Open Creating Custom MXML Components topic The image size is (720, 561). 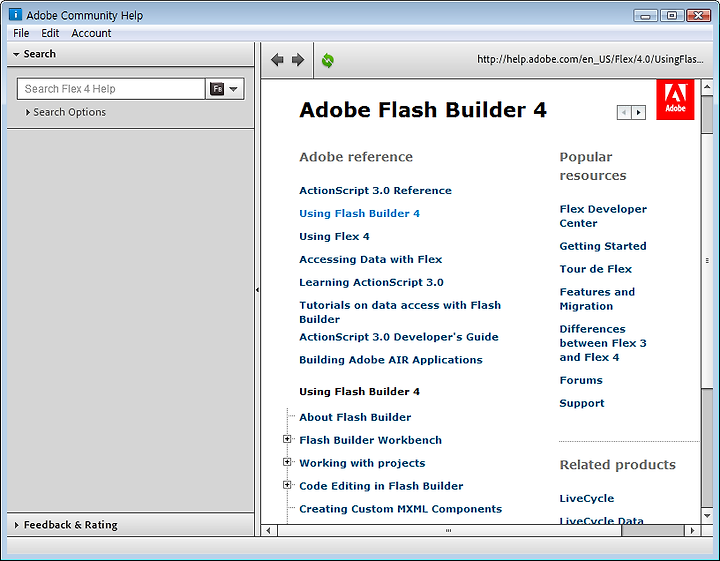pos(400,509)
